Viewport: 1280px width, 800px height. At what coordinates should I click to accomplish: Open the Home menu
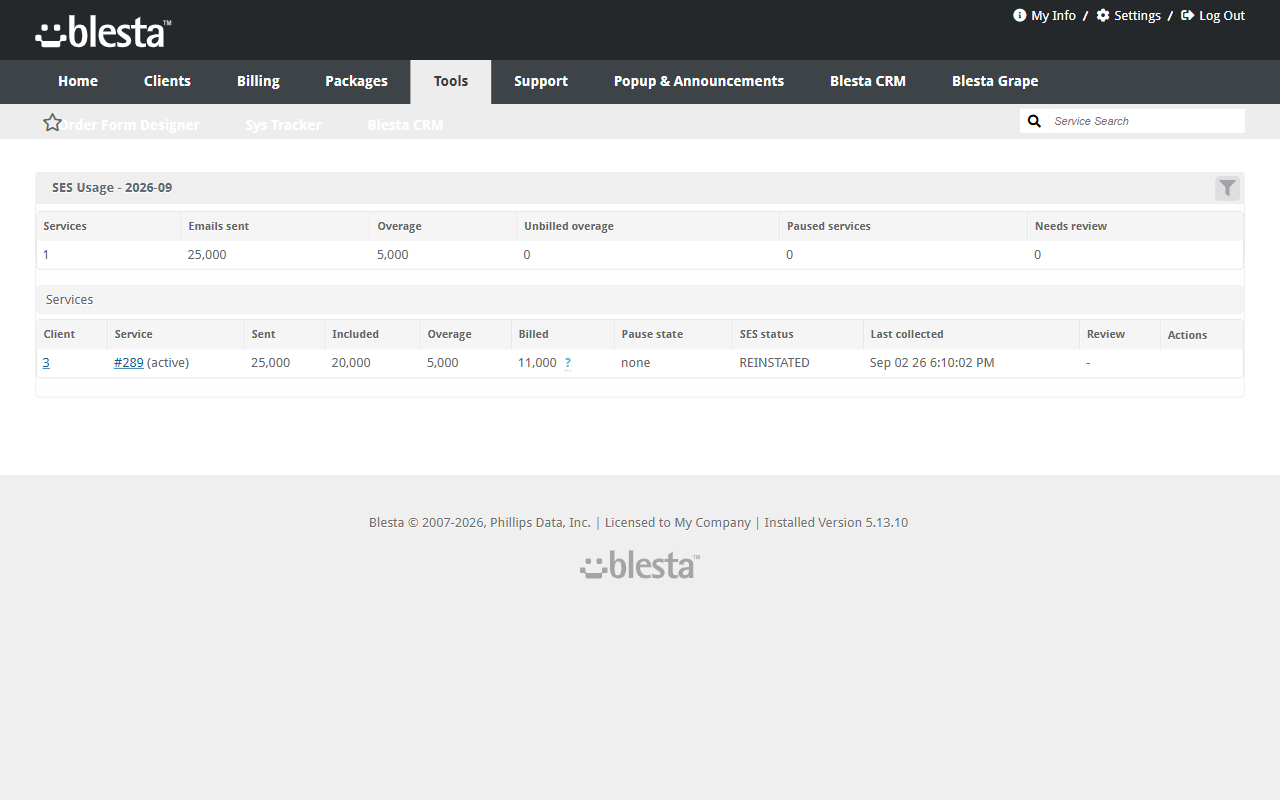pos(78,82)
